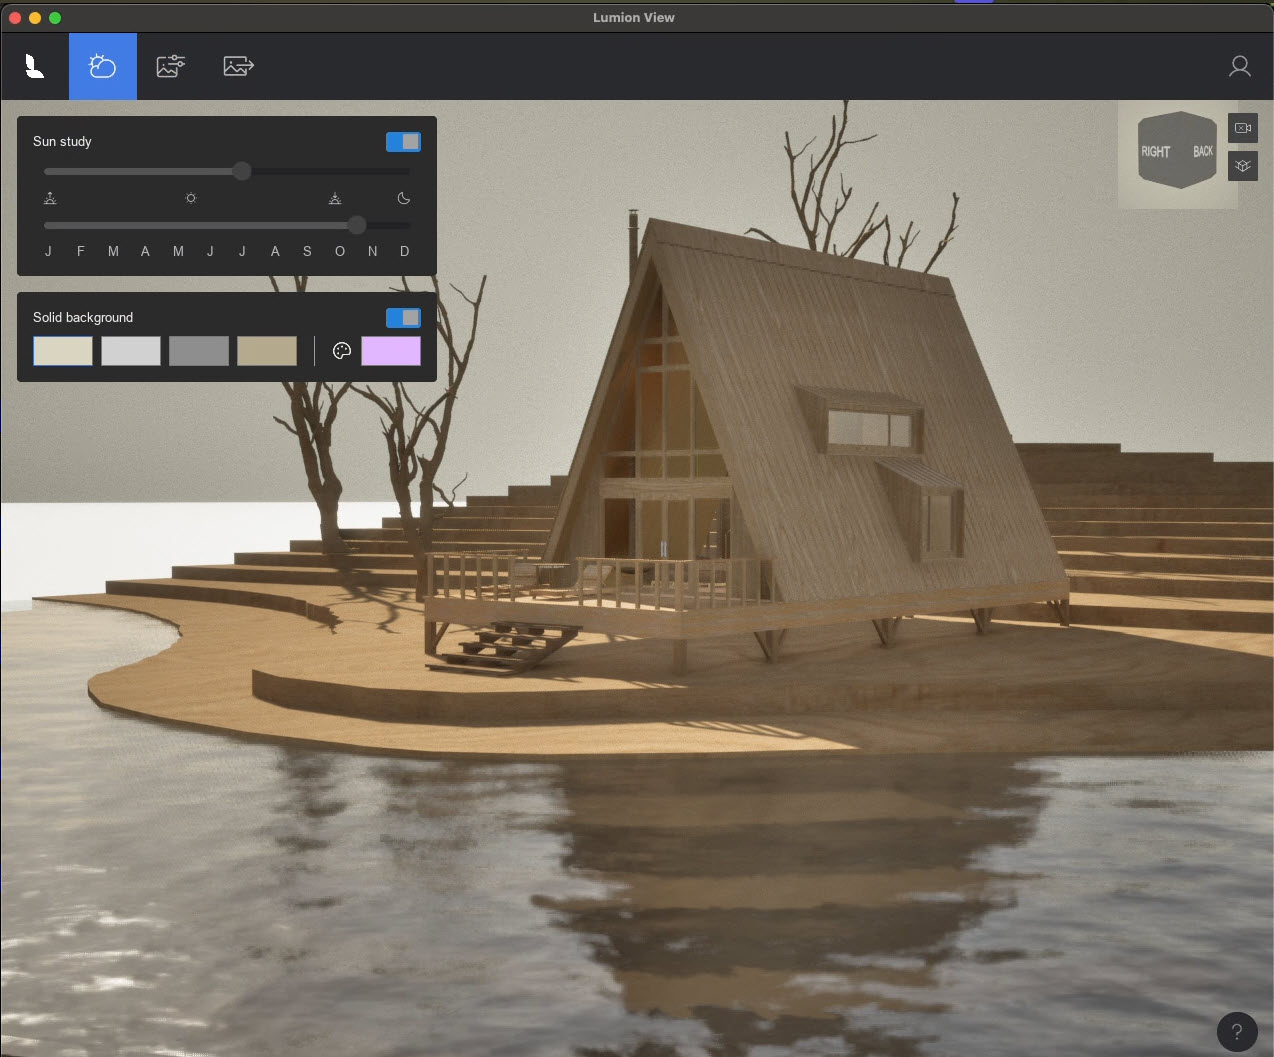Open the user account panel
1274x1057 pixels.
tap(1240, 66)
